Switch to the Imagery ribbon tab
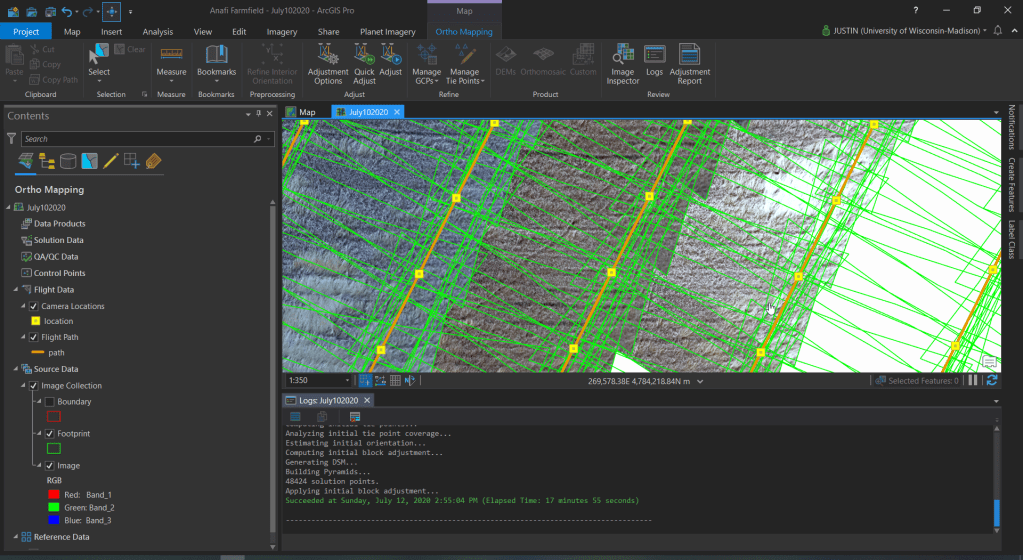 click(x=281, y=32)
